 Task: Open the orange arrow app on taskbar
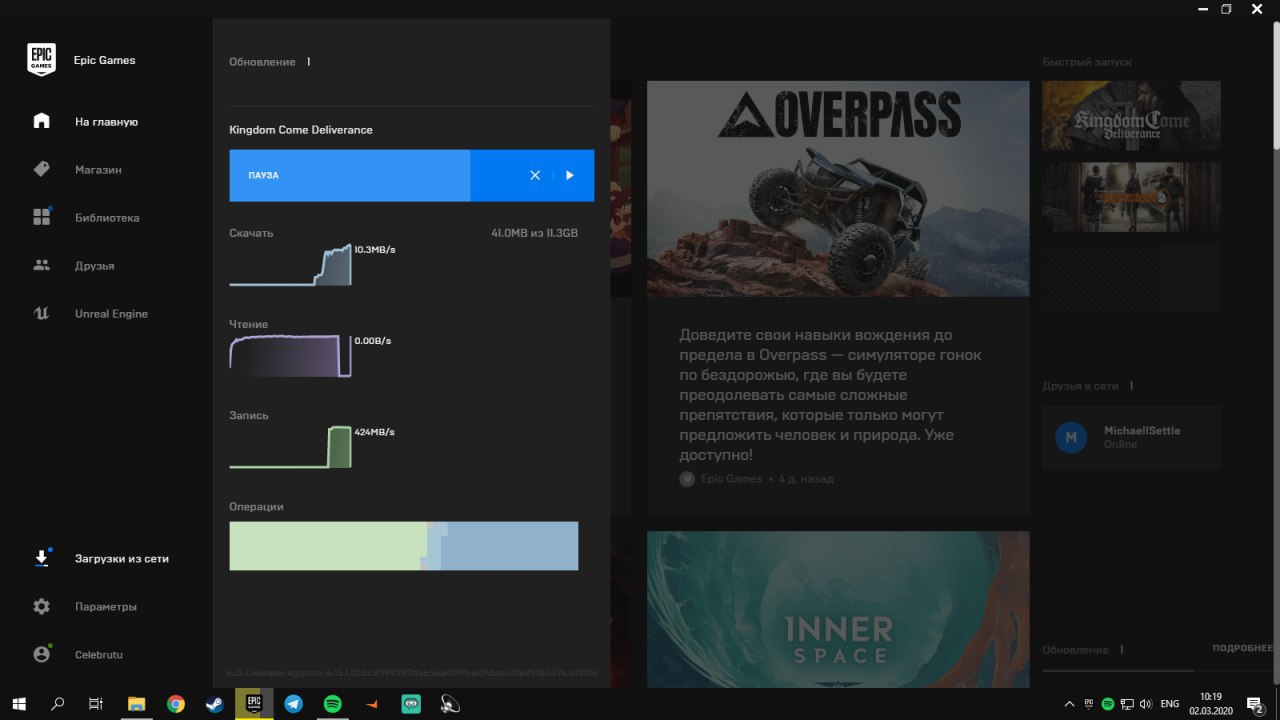click(372, 704)
